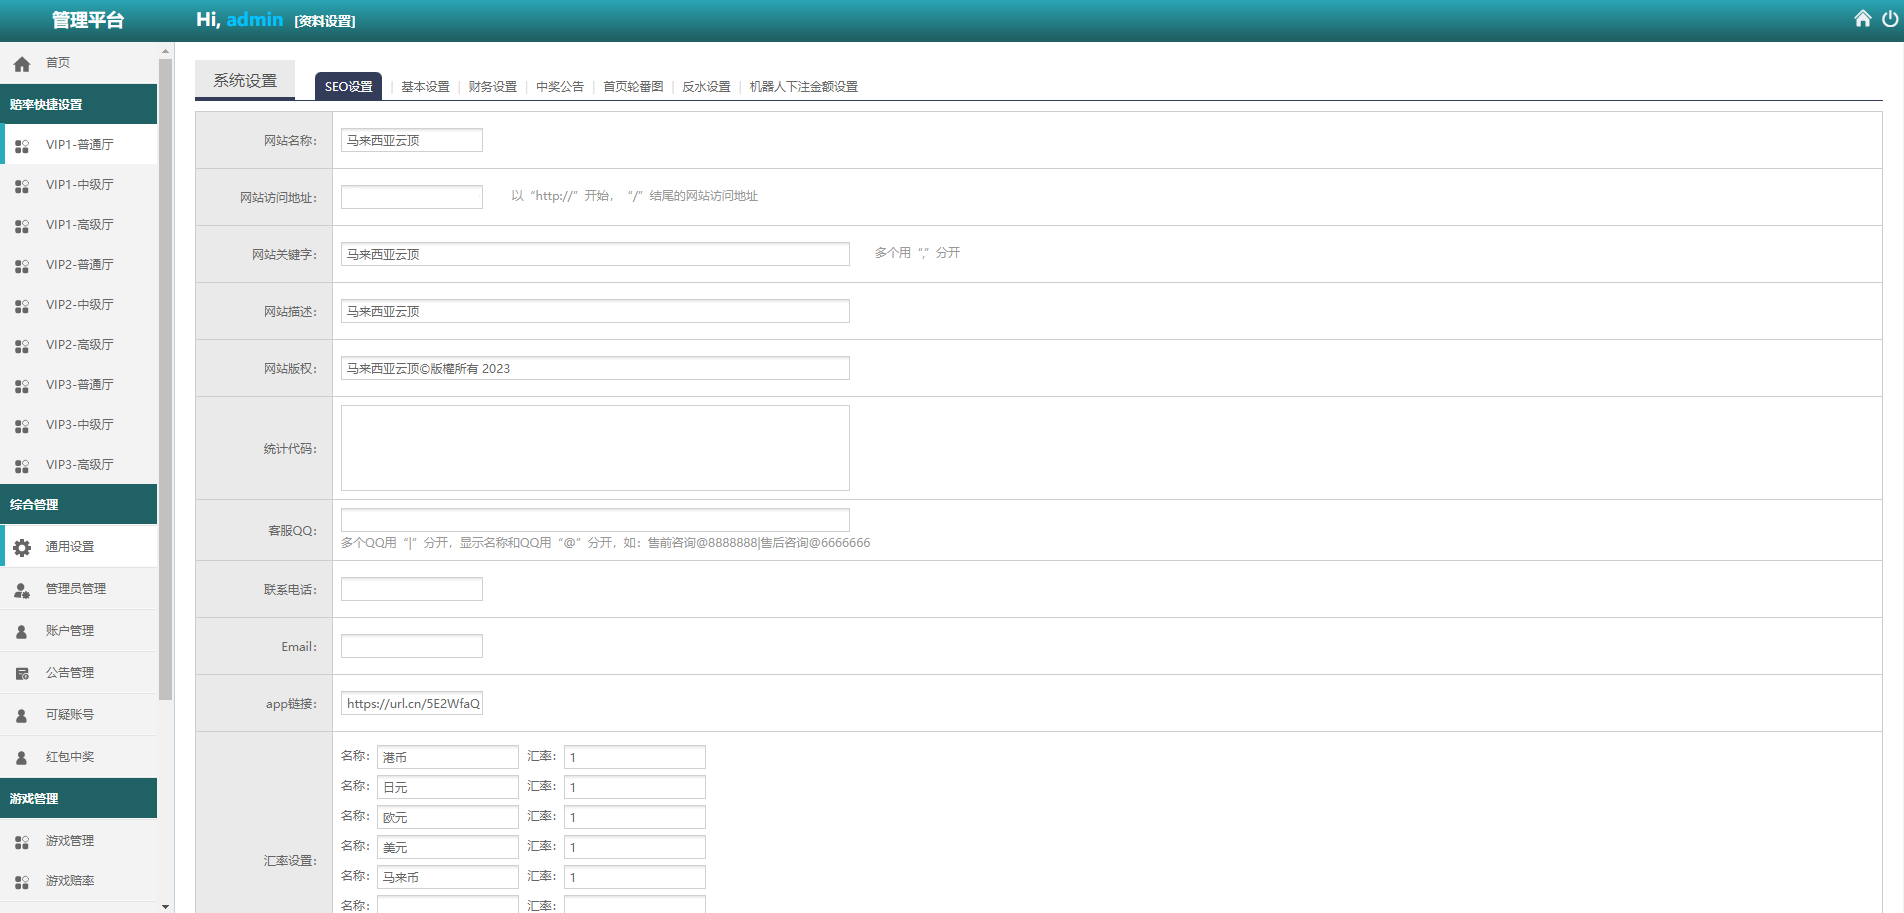
Task: Click the sidebar scroll down arrow
Action: click(x=165, y=906)
